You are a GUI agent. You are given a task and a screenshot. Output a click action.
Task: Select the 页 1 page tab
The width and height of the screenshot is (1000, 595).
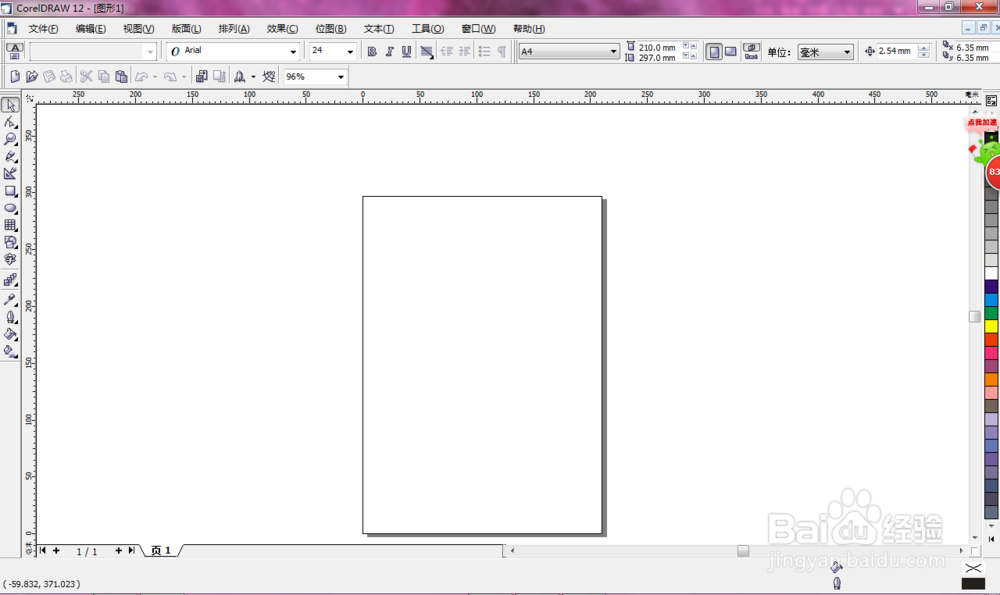point(161,550)
